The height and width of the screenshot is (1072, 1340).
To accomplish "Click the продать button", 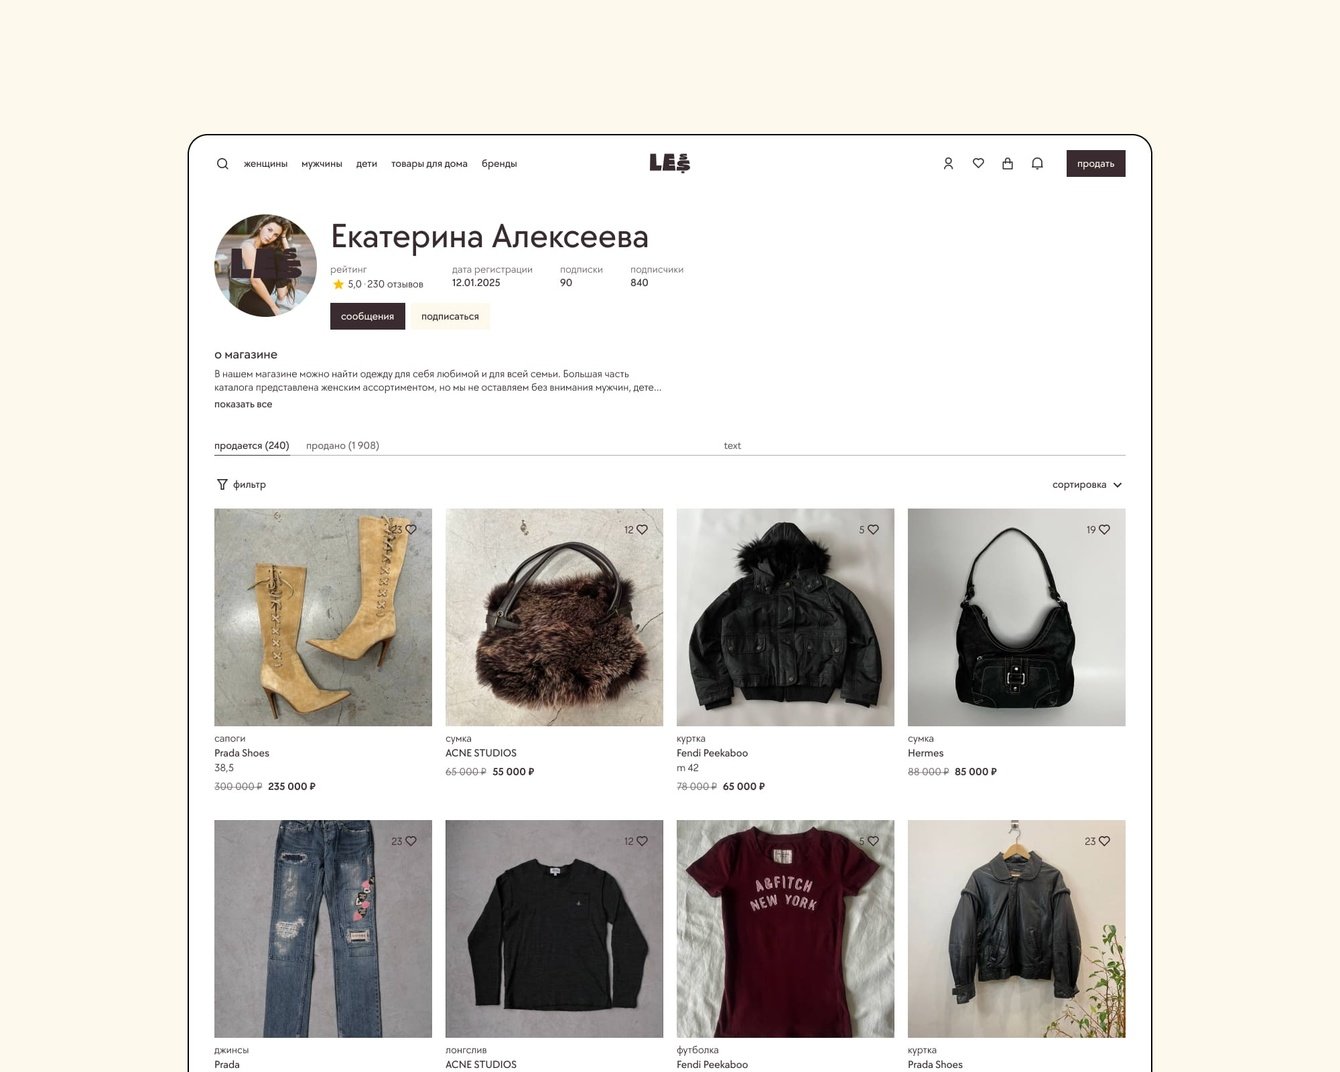I will (1095, 164).
